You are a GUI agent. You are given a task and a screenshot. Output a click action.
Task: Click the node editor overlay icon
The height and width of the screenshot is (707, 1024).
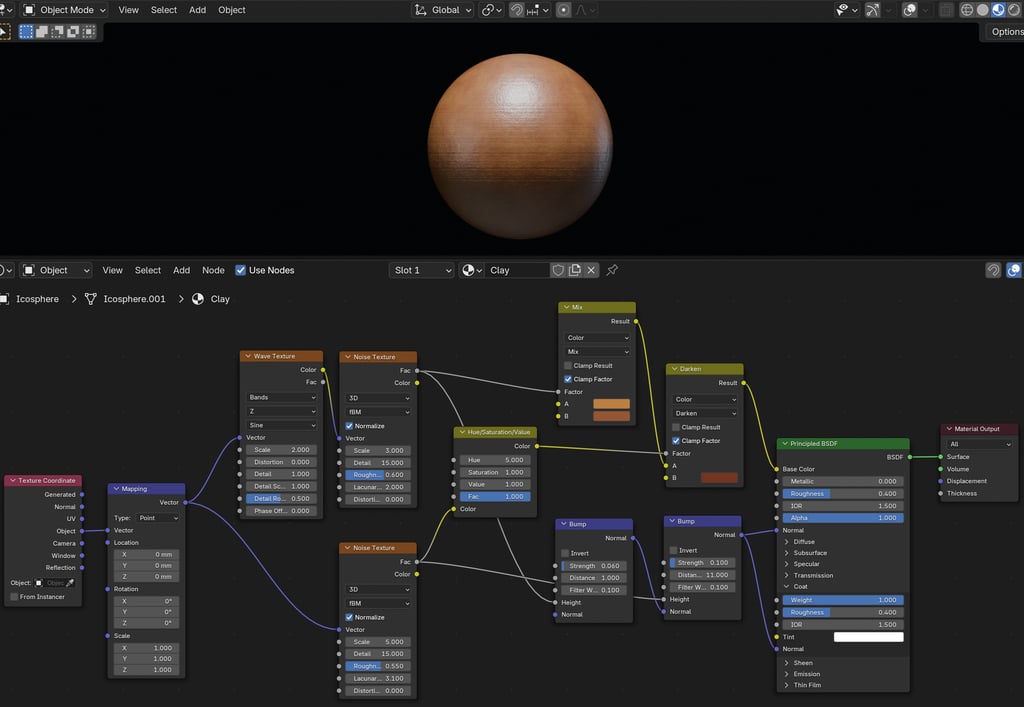[1014, 270]
